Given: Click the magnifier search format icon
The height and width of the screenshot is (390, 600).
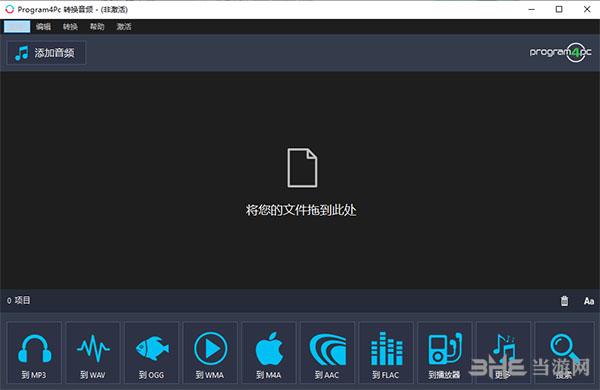Looking at the screenshot, I should click(564, 353).
